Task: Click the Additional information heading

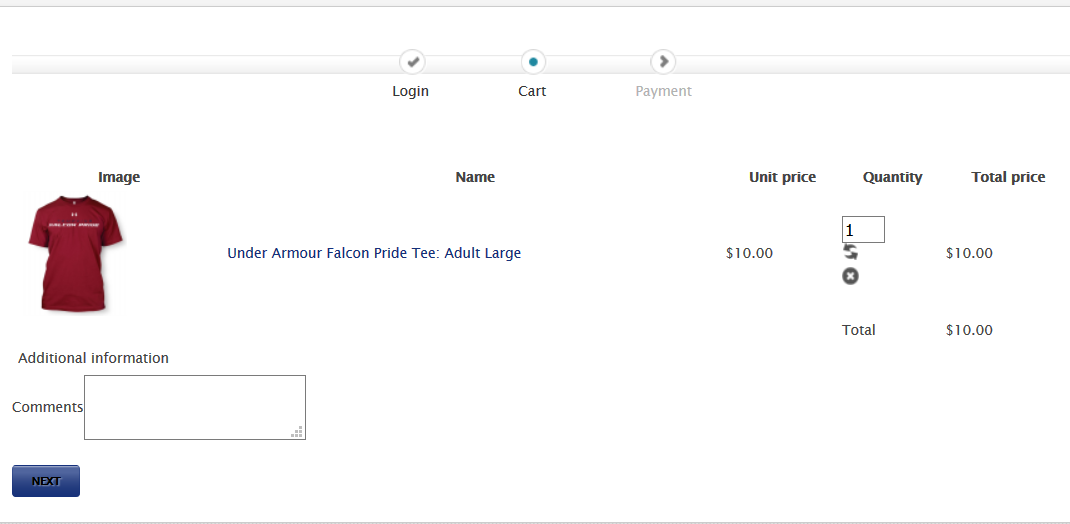Action: [93, 358]
